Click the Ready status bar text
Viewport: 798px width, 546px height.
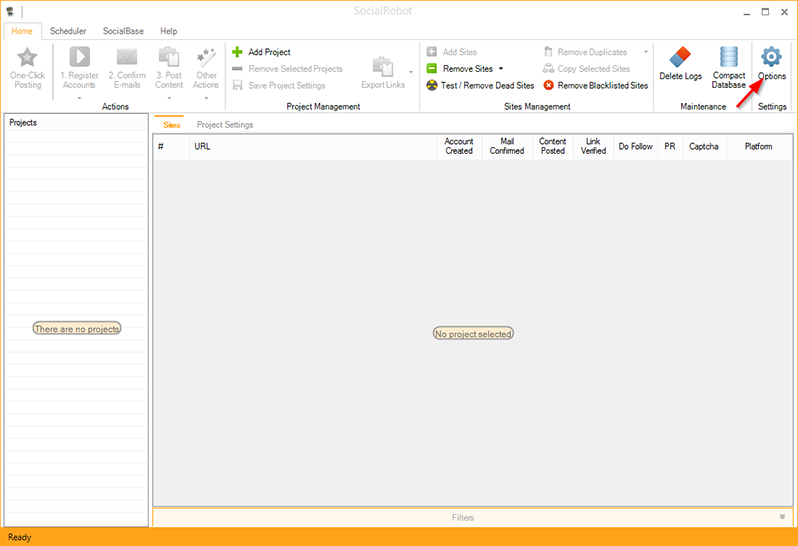pos(19,537)
